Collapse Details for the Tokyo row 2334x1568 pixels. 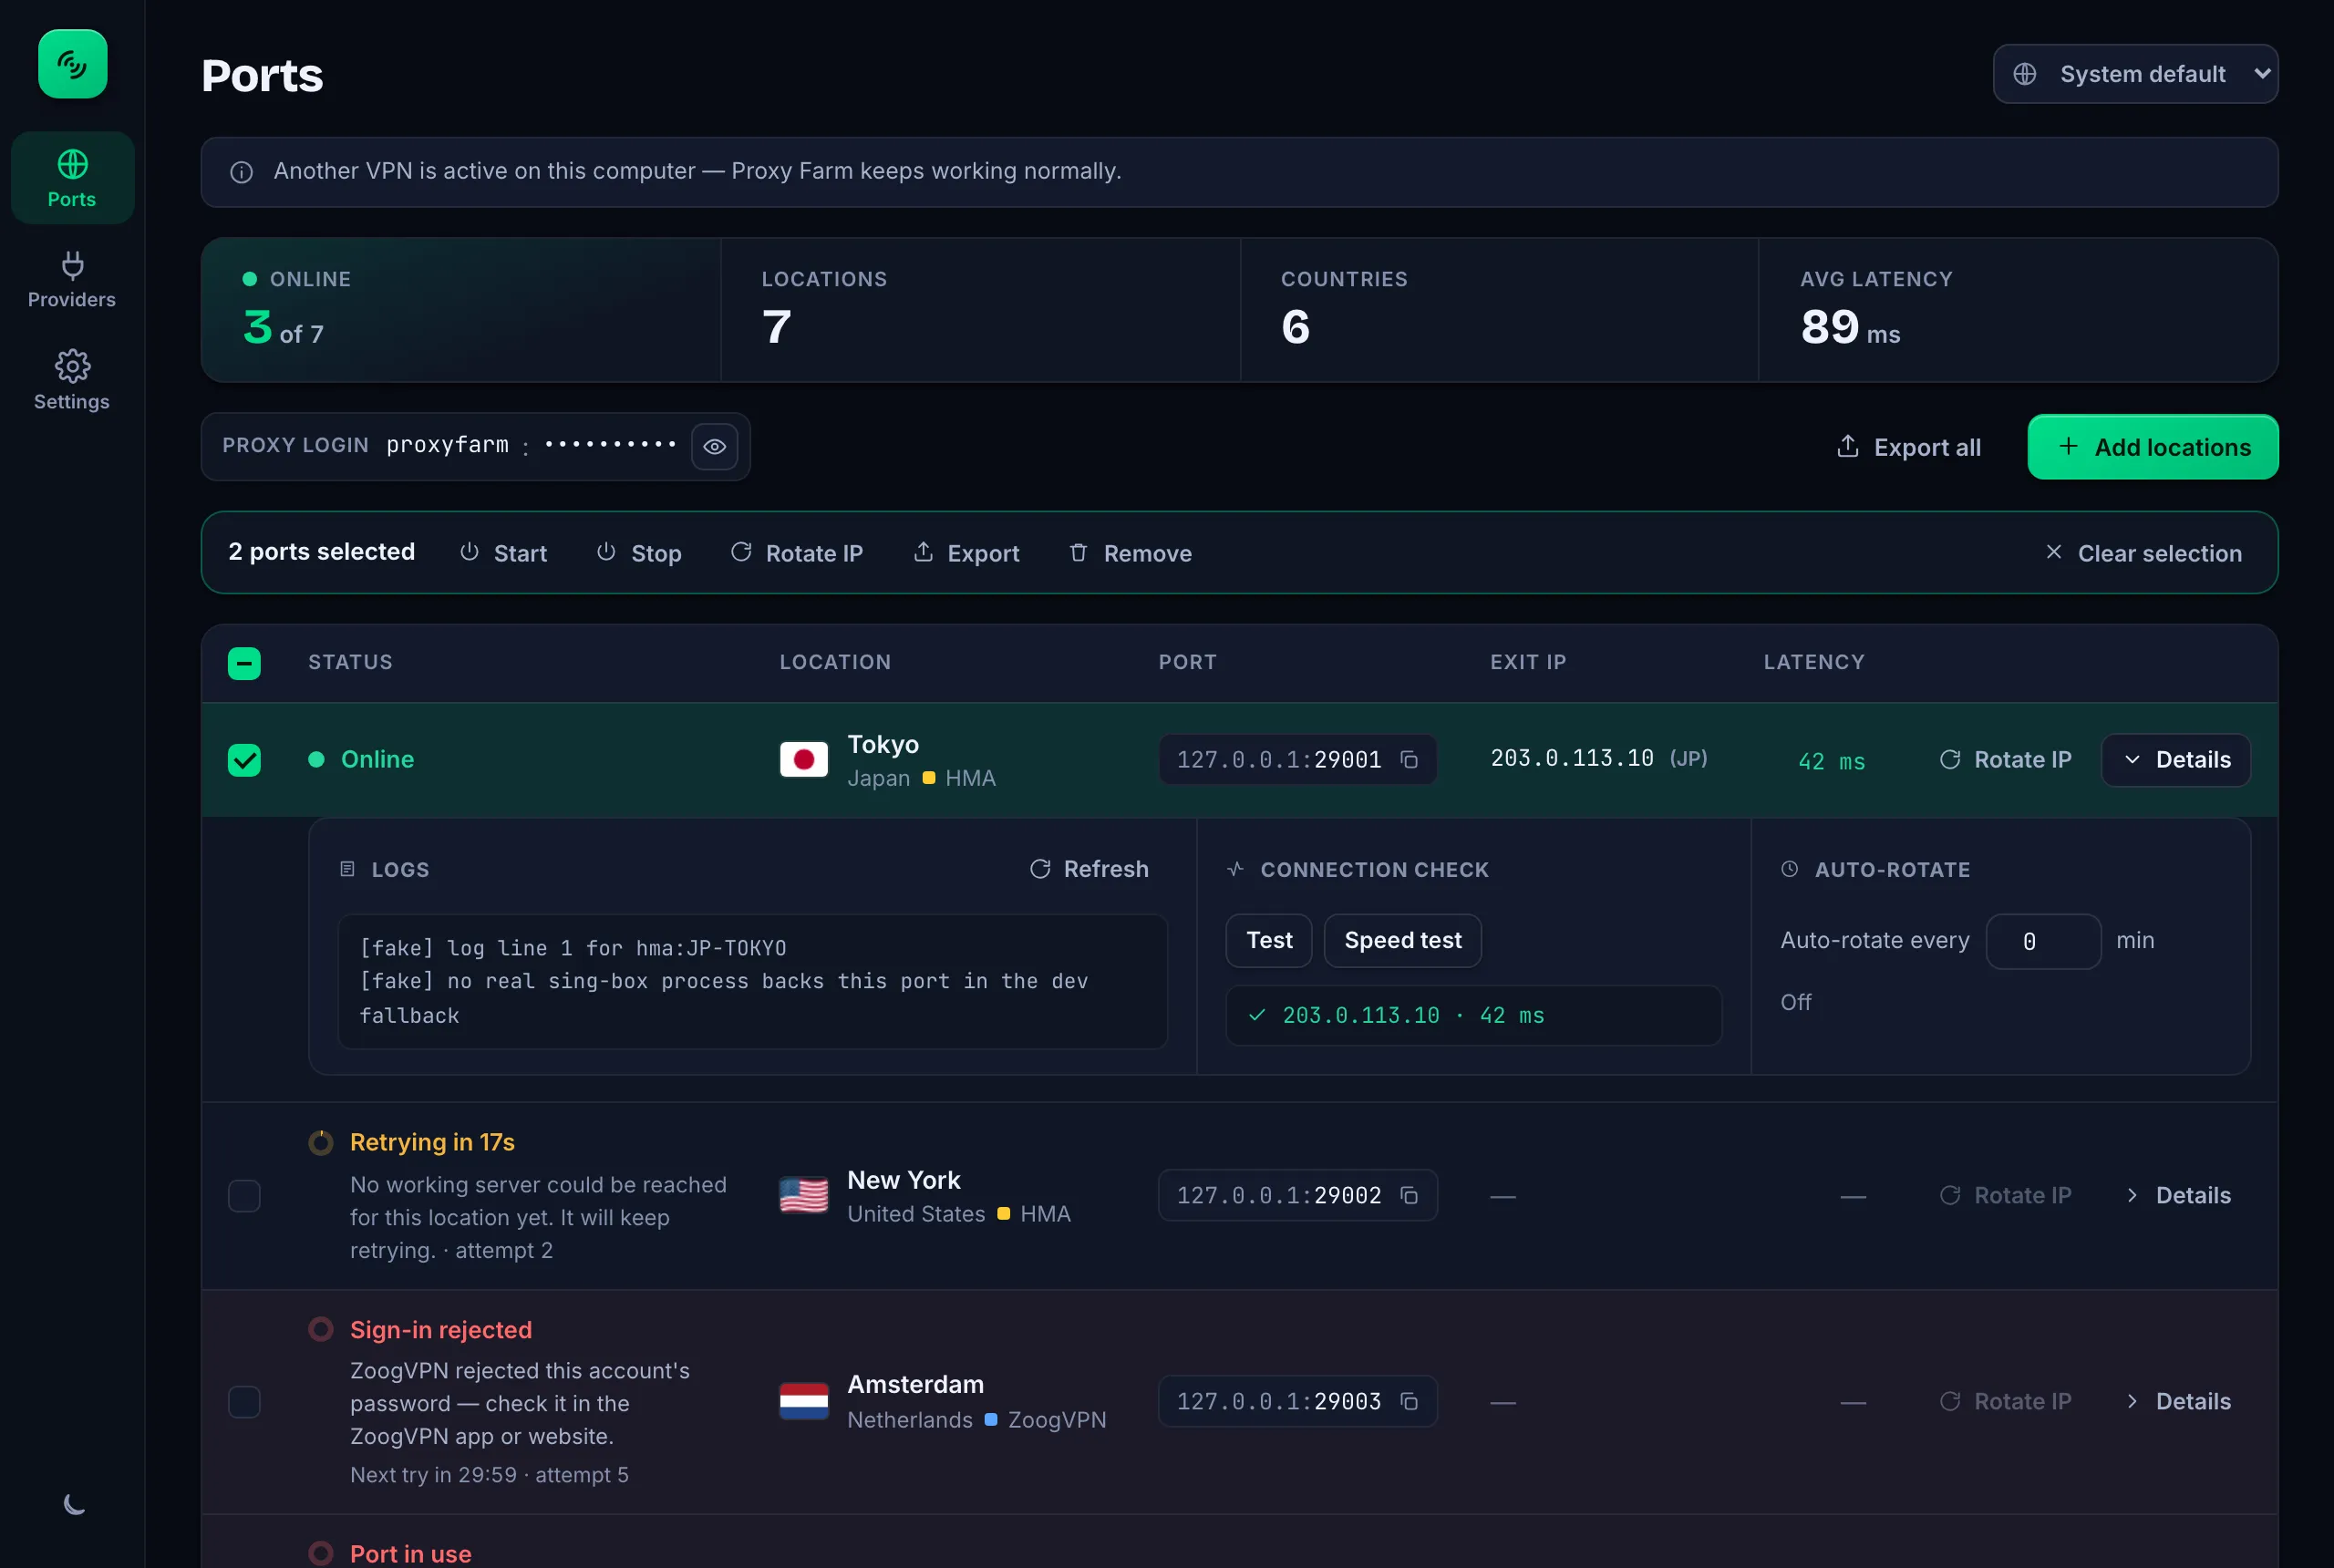tap(2176, 760)
